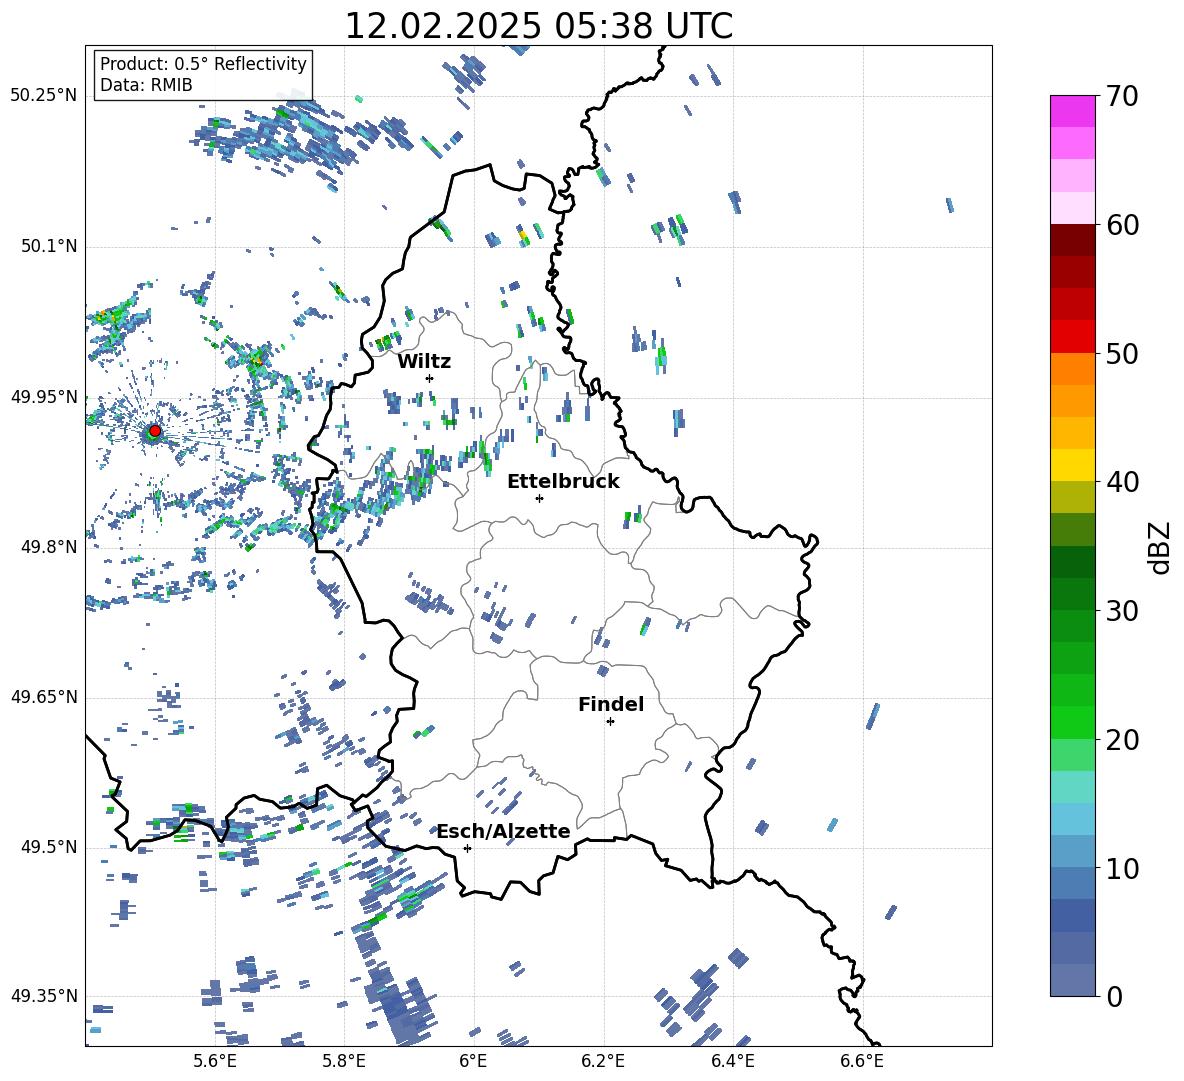Click the 50.1°N latitude label
The height and width of the screenshot is (1081, 1184).
(x=49, y=246)
